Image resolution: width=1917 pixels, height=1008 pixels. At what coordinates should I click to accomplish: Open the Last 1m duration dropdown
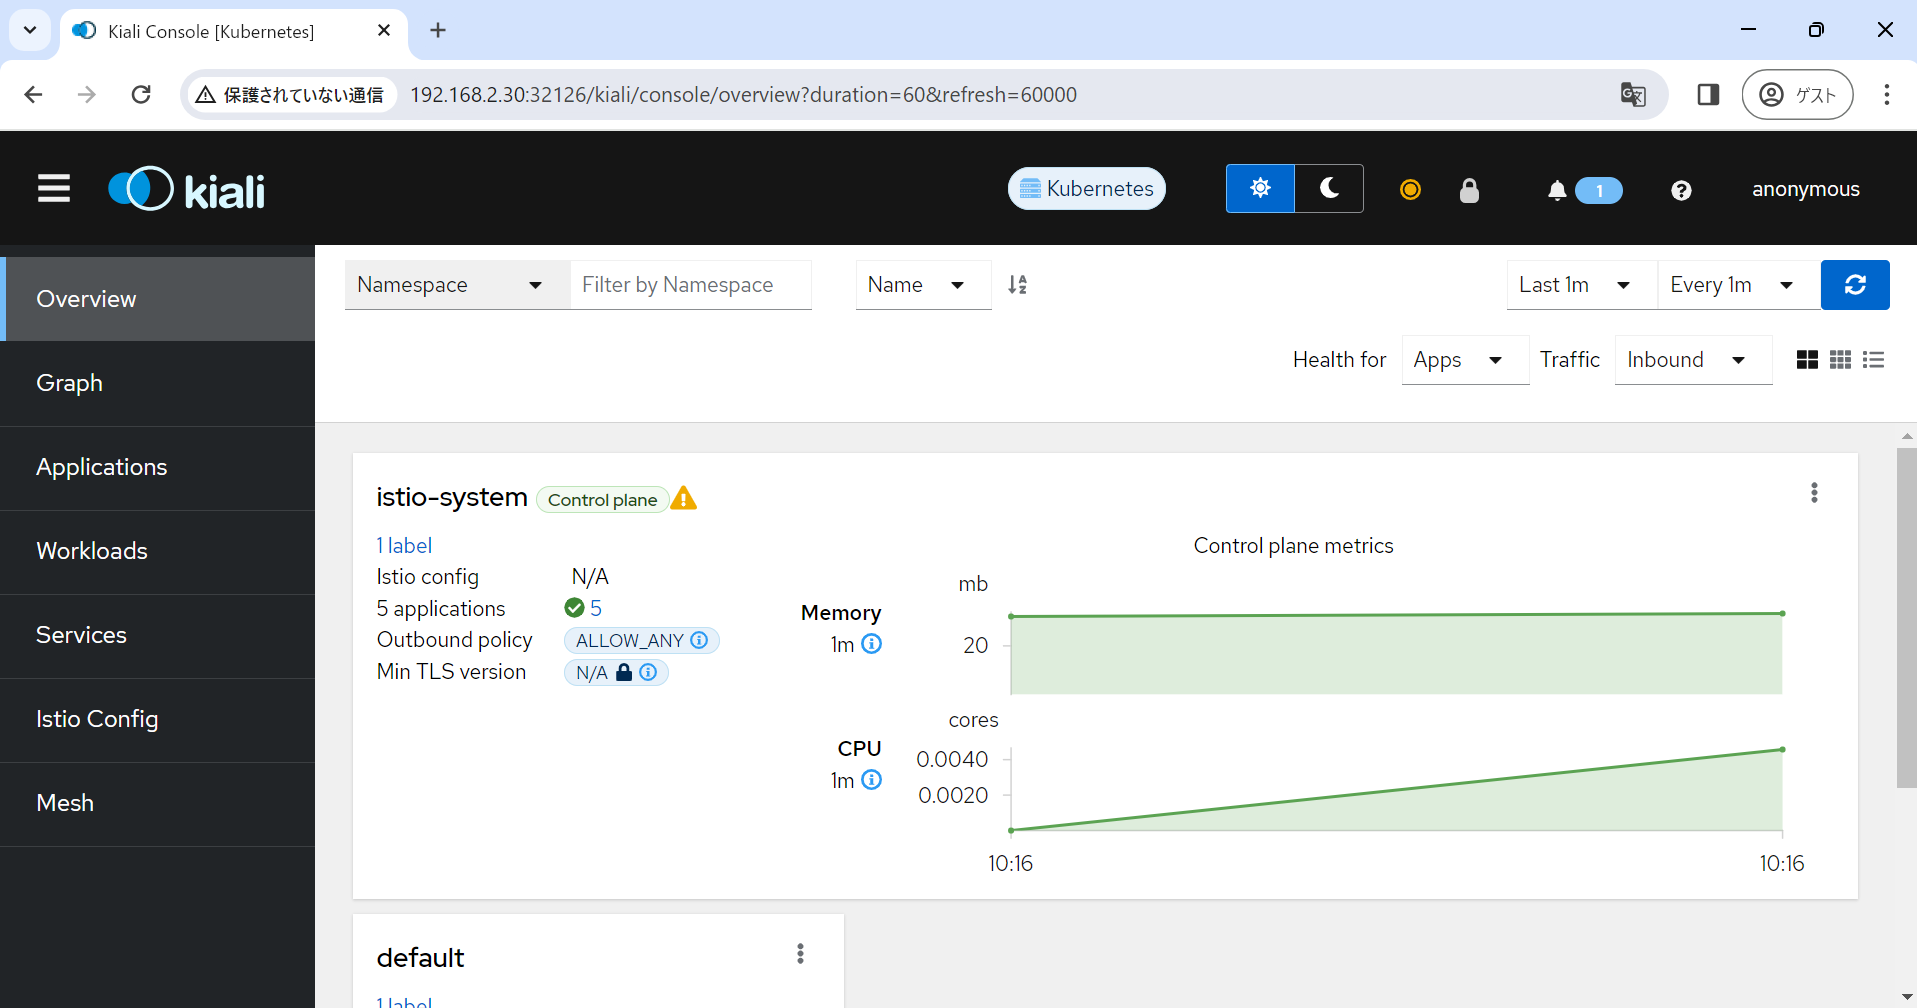click(1578, 284)
